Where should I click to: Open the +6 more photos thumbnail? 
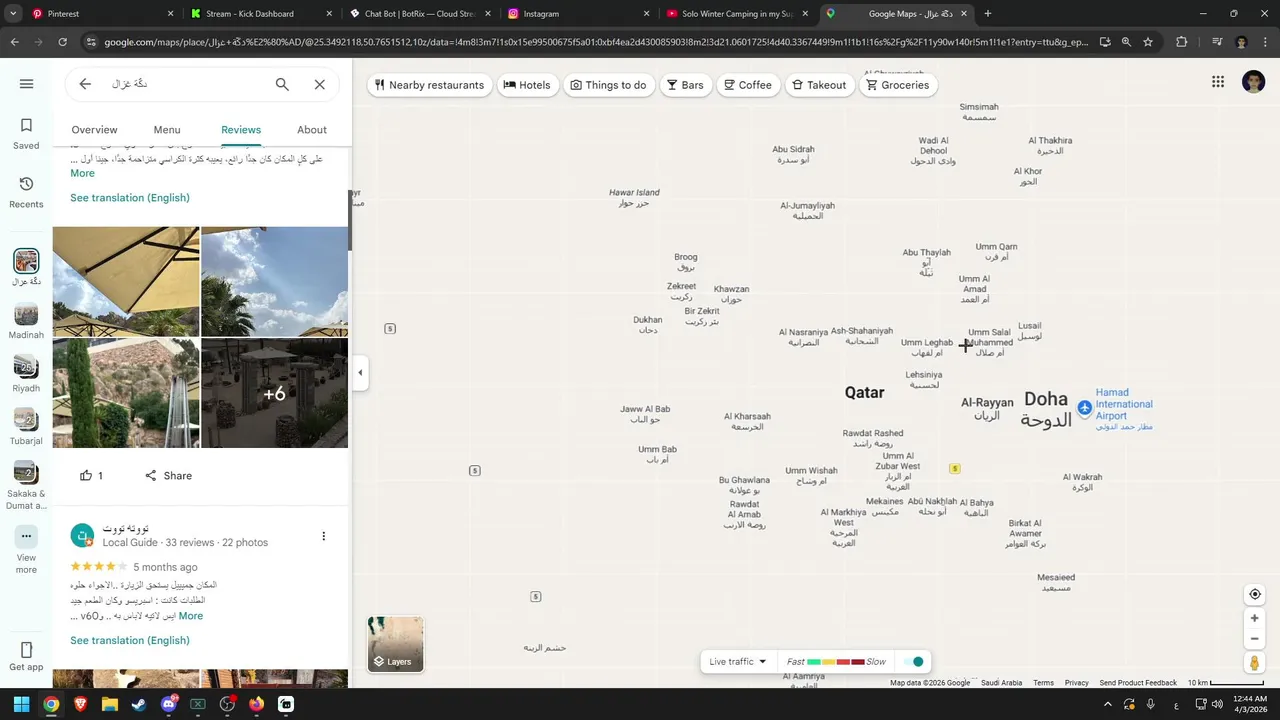[x=274, y=393]
